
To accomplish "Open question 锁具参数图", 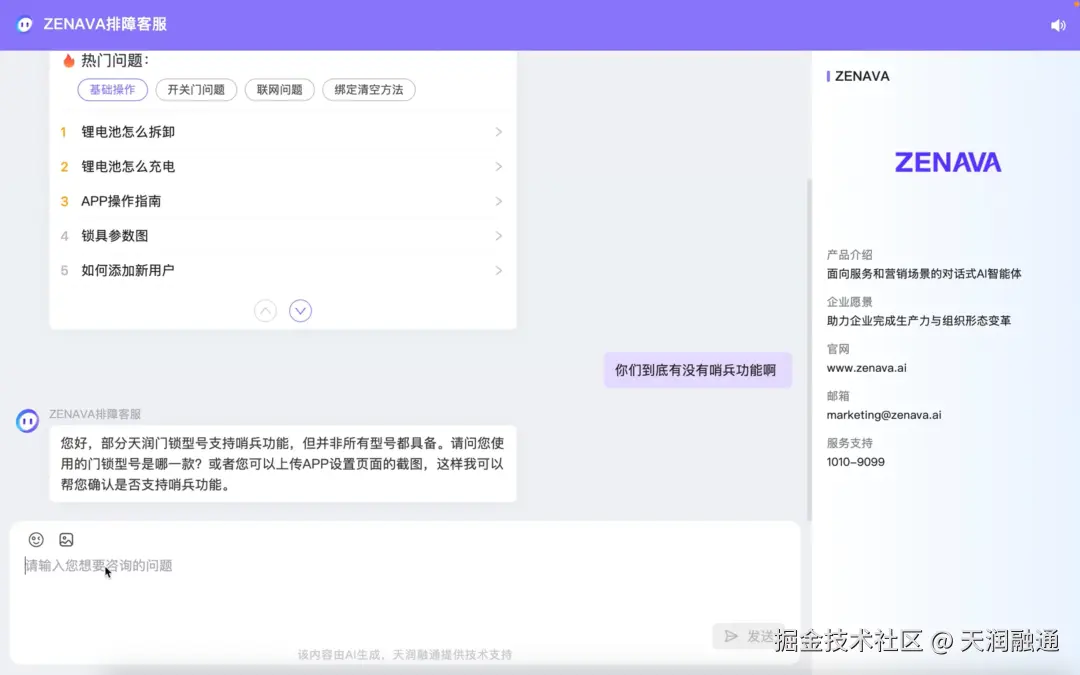I will pos(114,236).
